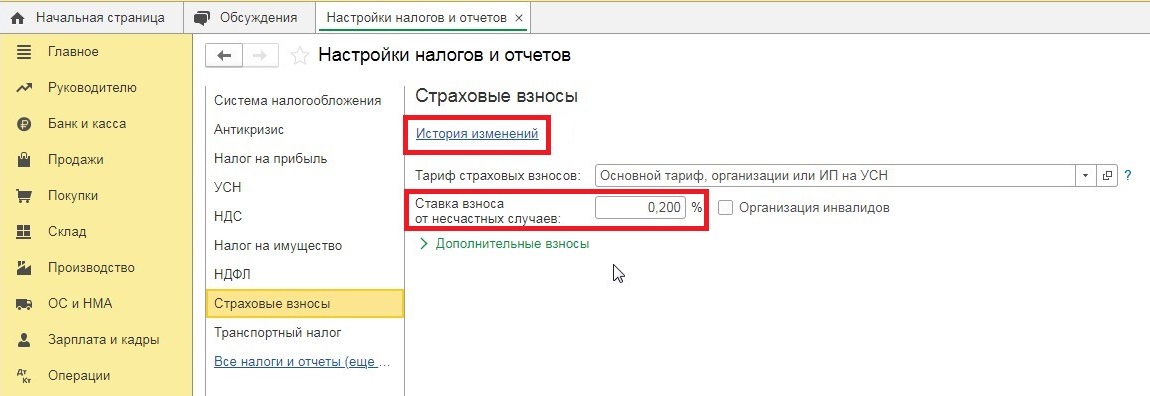The image size is (1150, 396).
Task: Click the grid icon for Склад
Action: [24, 232]
